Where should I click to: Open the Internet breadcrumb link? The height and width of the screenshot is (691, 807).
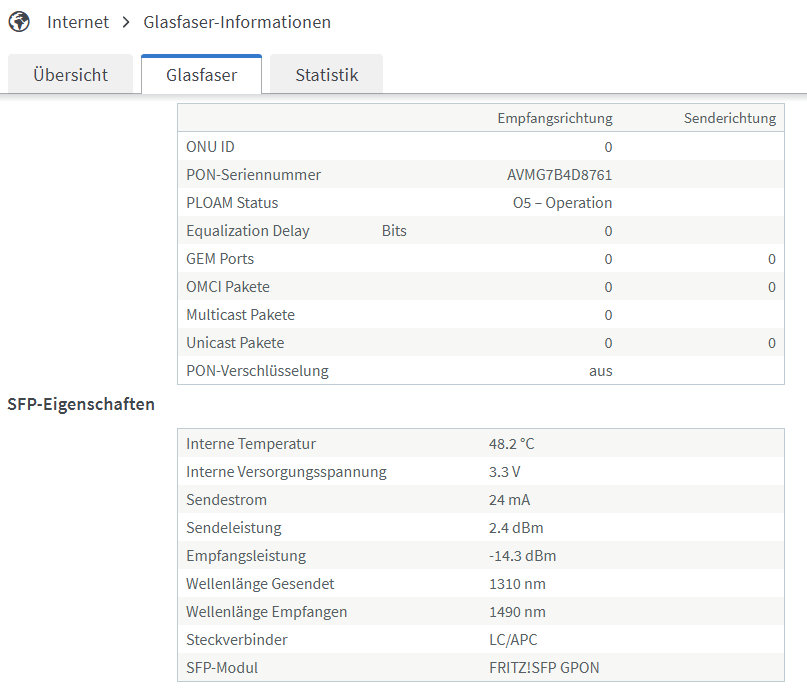coord(78,22)
